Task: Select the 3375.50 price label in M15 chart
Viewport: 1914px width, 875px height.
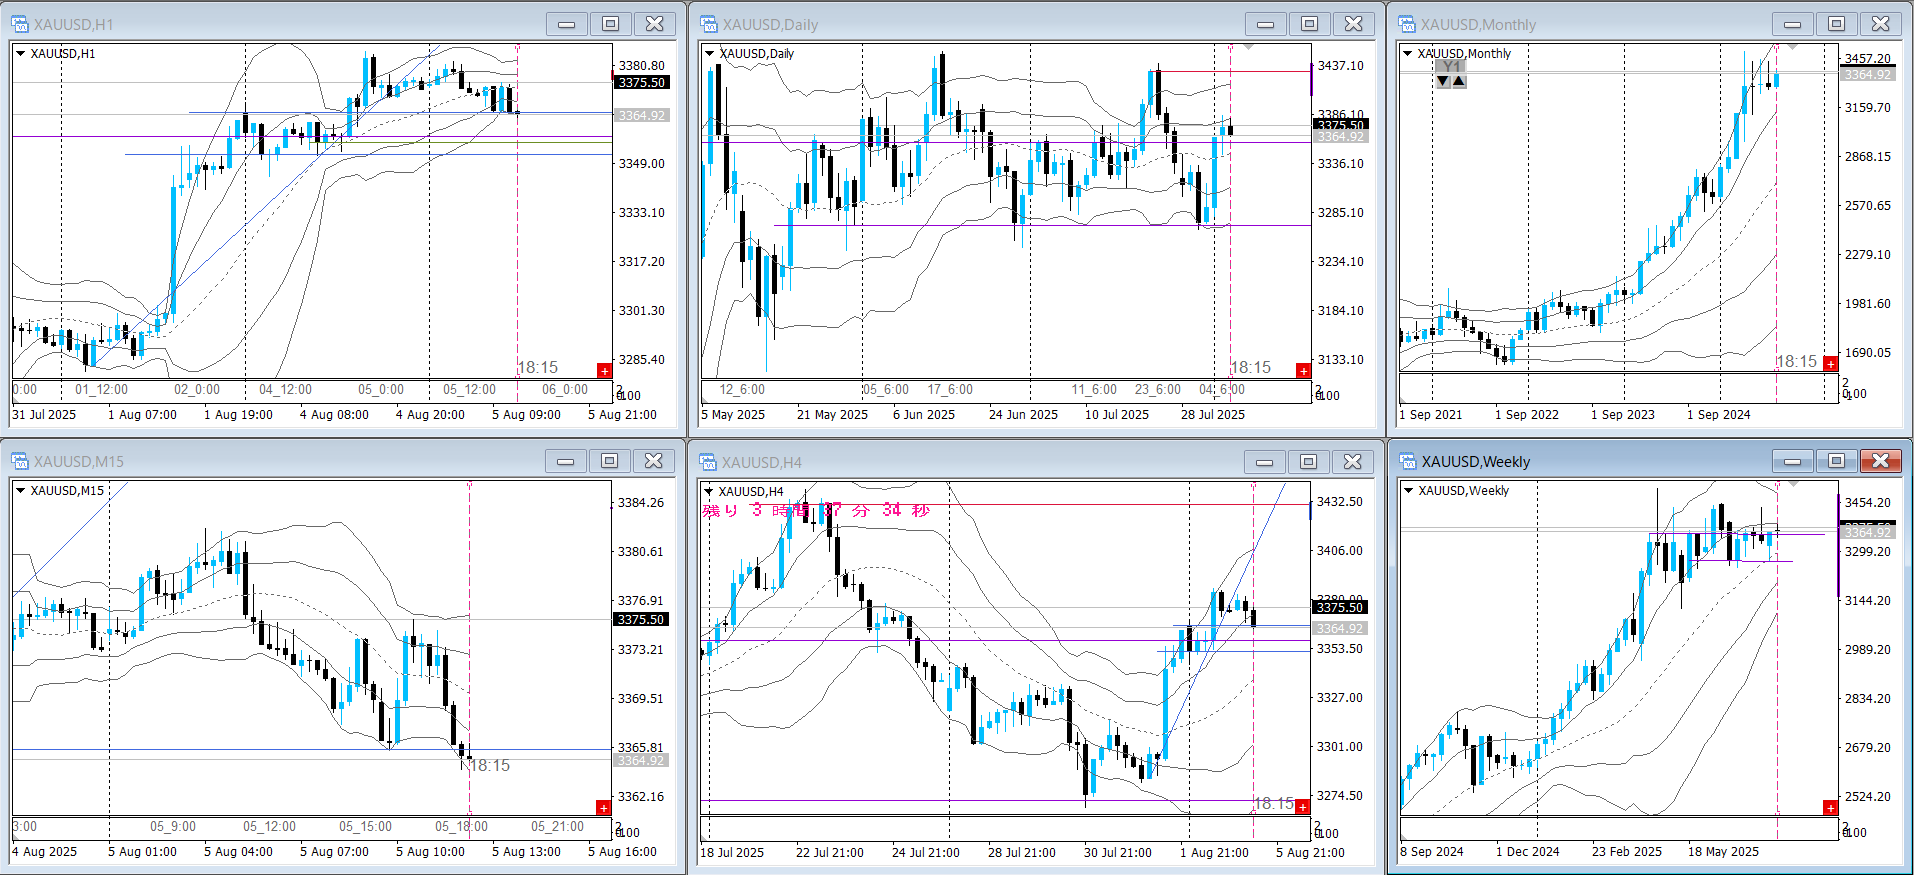Action: [x=641, y=620]
